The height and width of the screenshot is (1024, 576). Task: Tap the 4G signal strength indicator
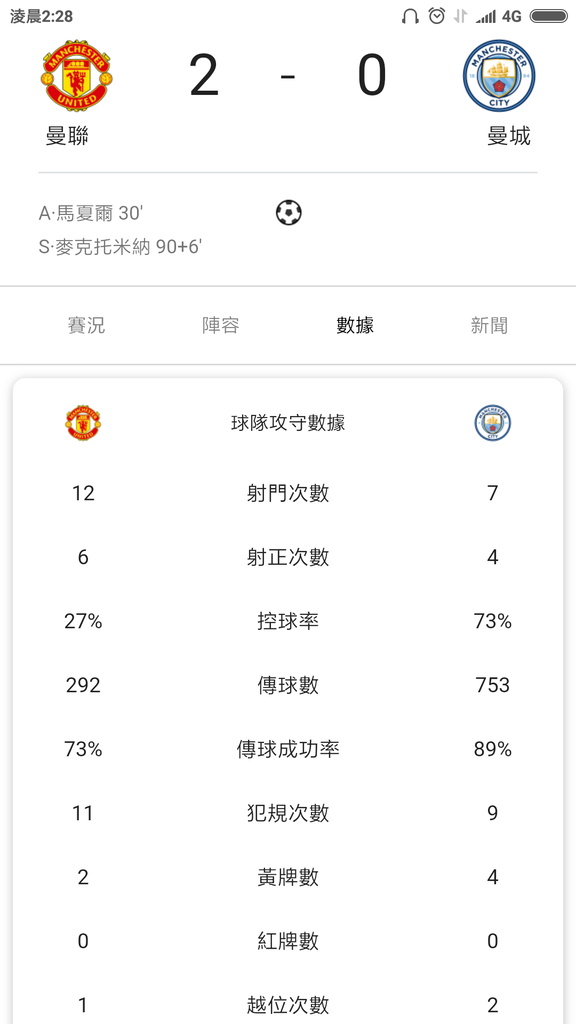[x=498, y=16]
